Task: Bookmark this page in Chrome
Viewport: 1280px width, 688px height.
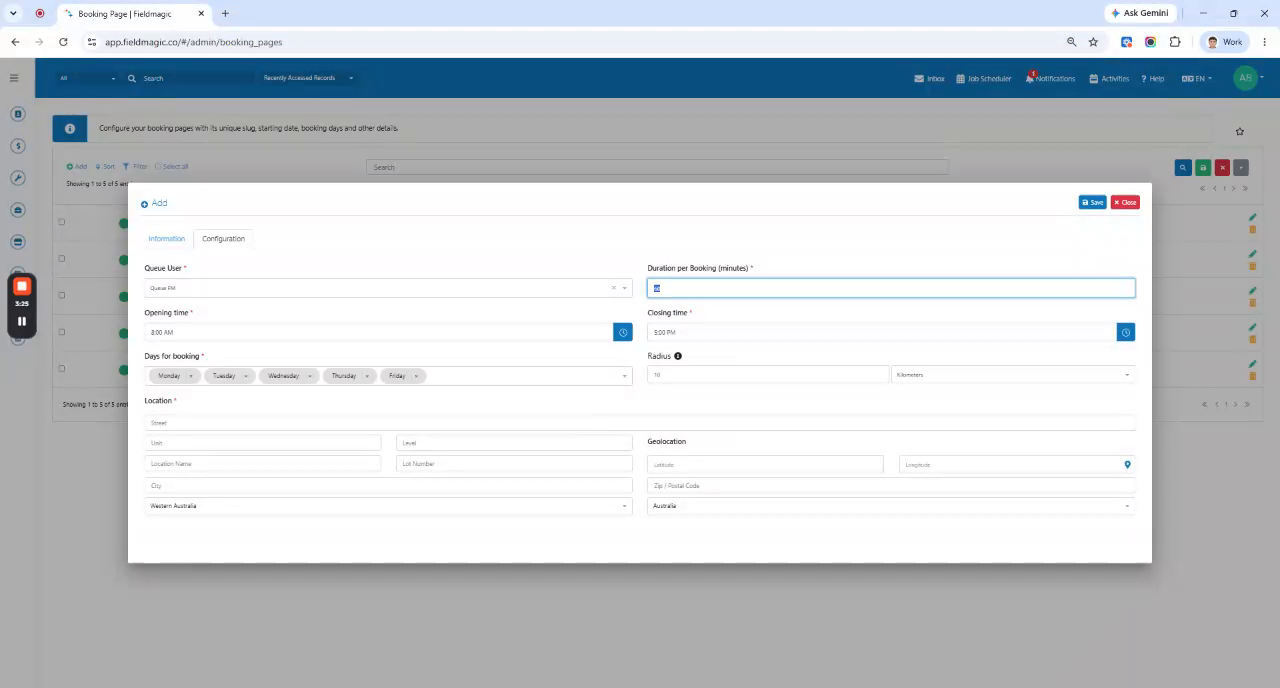Action: click(x=1093, y=42)
